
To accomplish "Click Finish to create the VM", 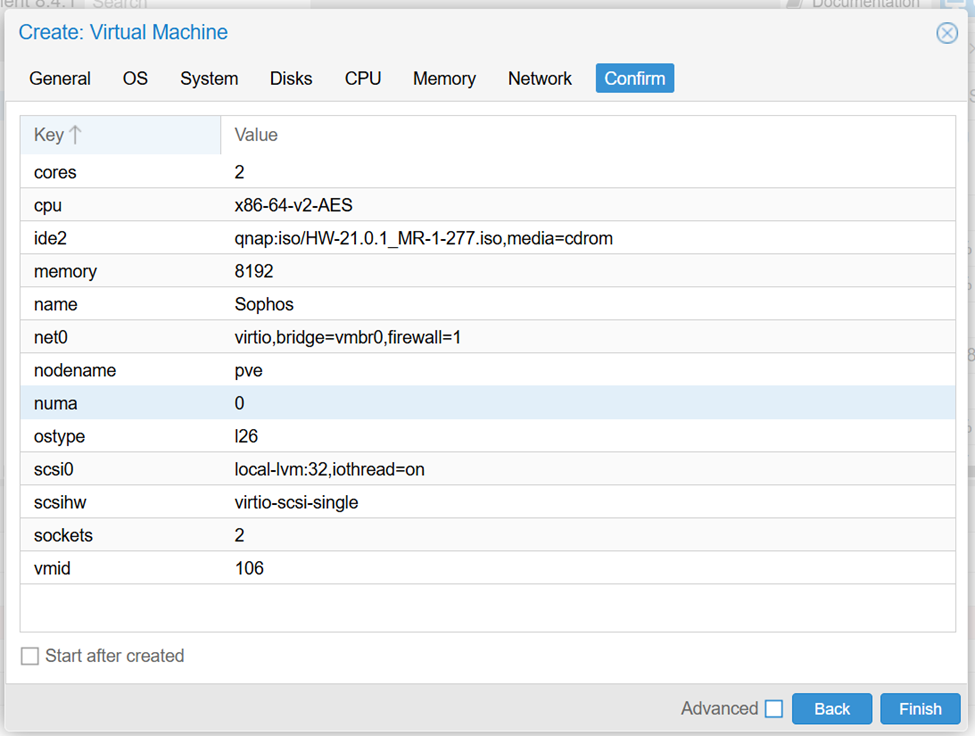I will pos(920,709).
